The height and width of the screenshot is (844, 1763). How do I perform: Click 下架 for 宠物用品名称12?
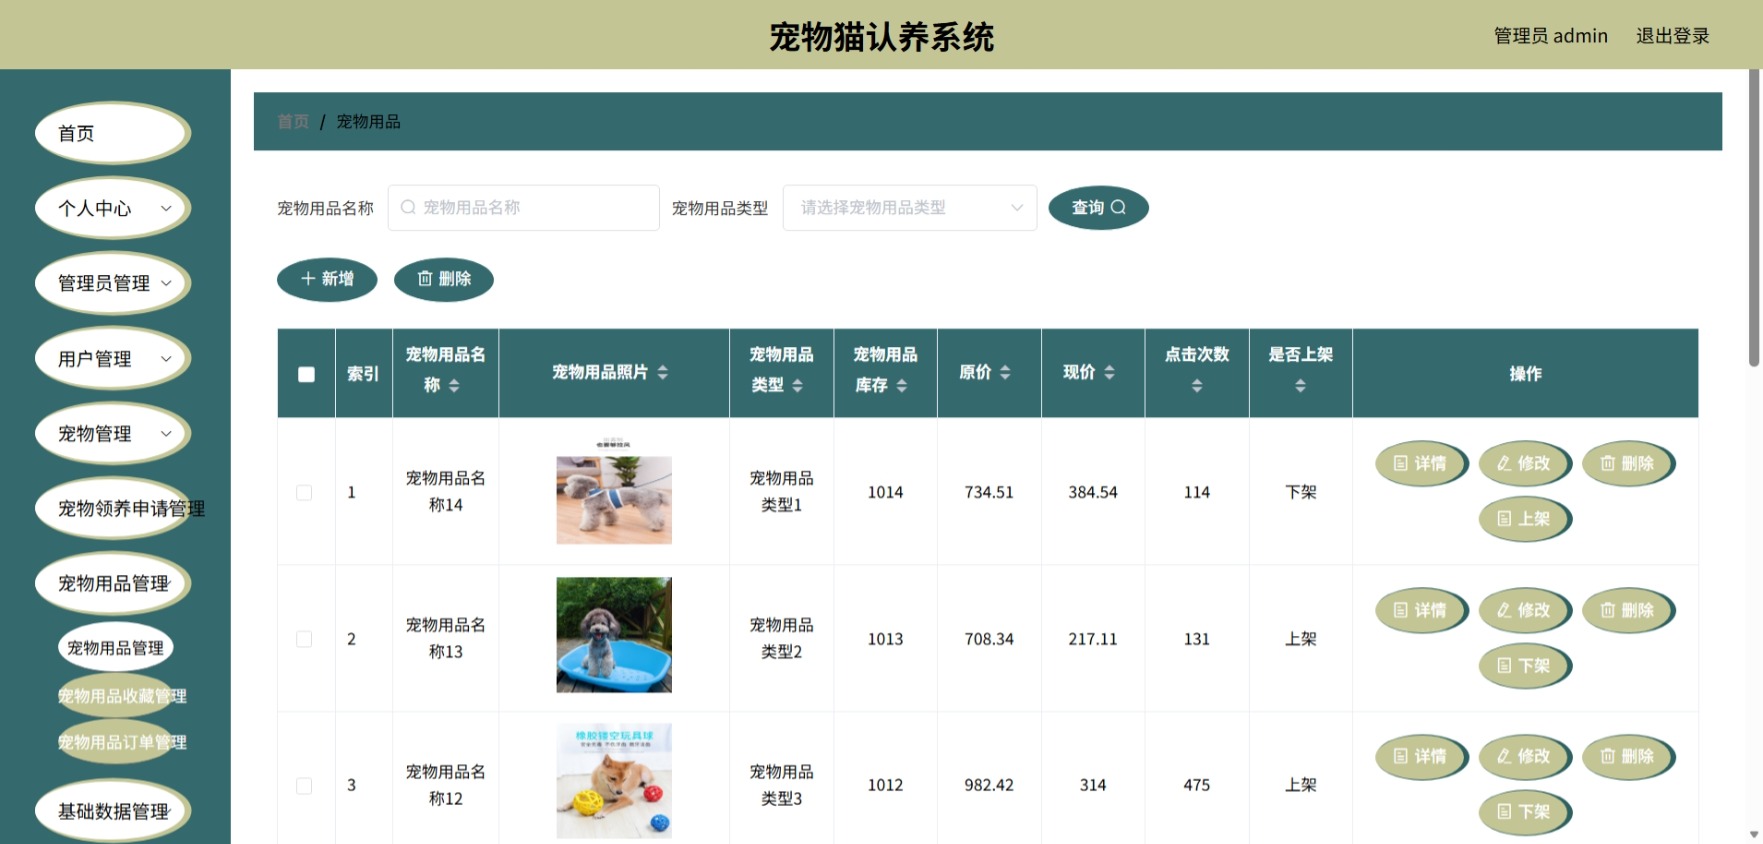[1525, 812]
